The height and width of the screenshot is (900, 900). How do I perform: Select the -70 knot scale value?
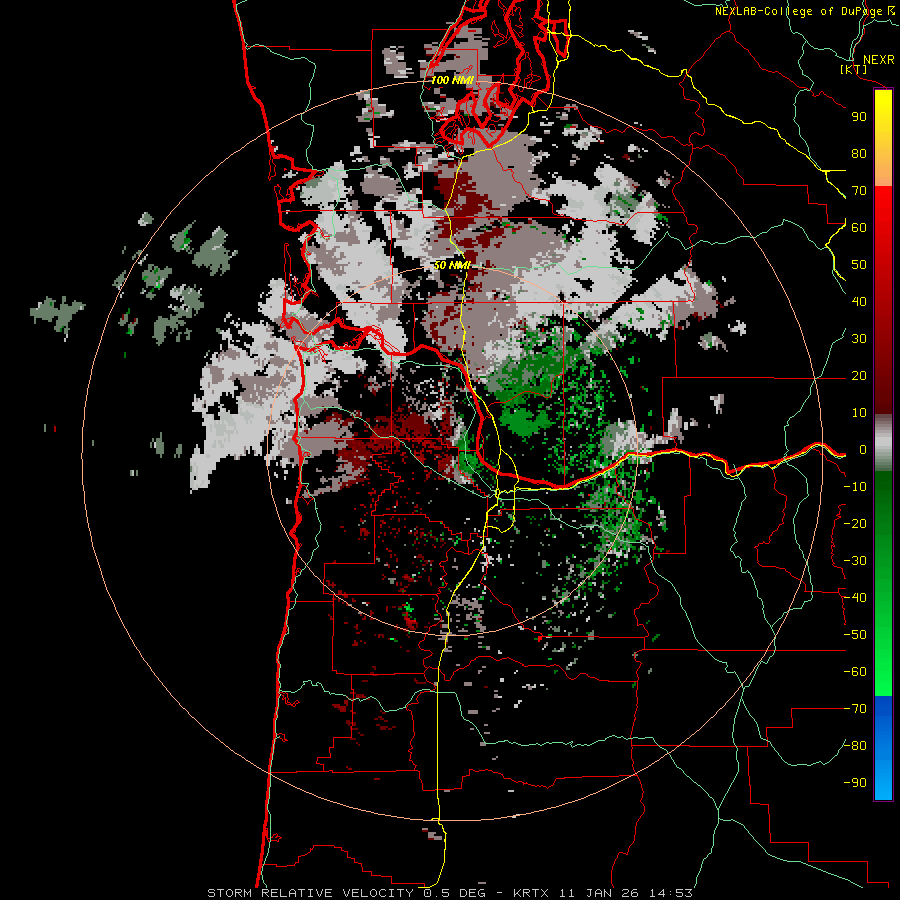pos(855,709)
